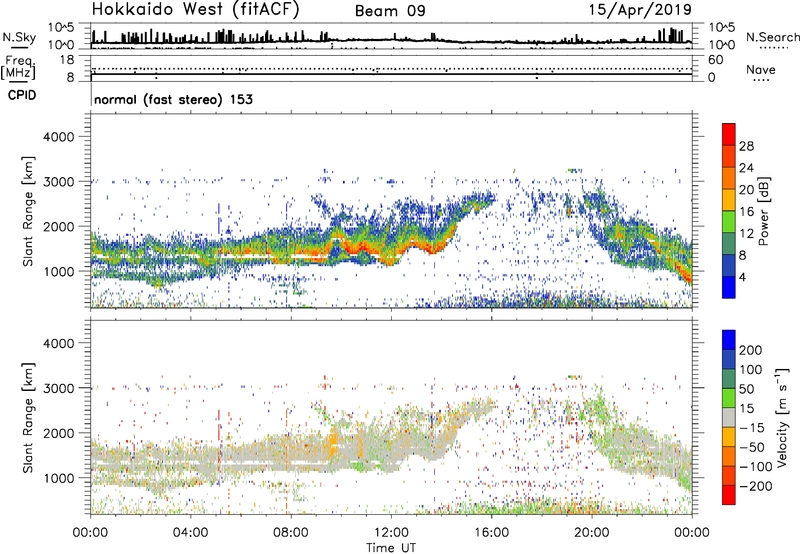Click the '60' Nave axis value
Screen dimensions: 800x554
coord(715,60)
